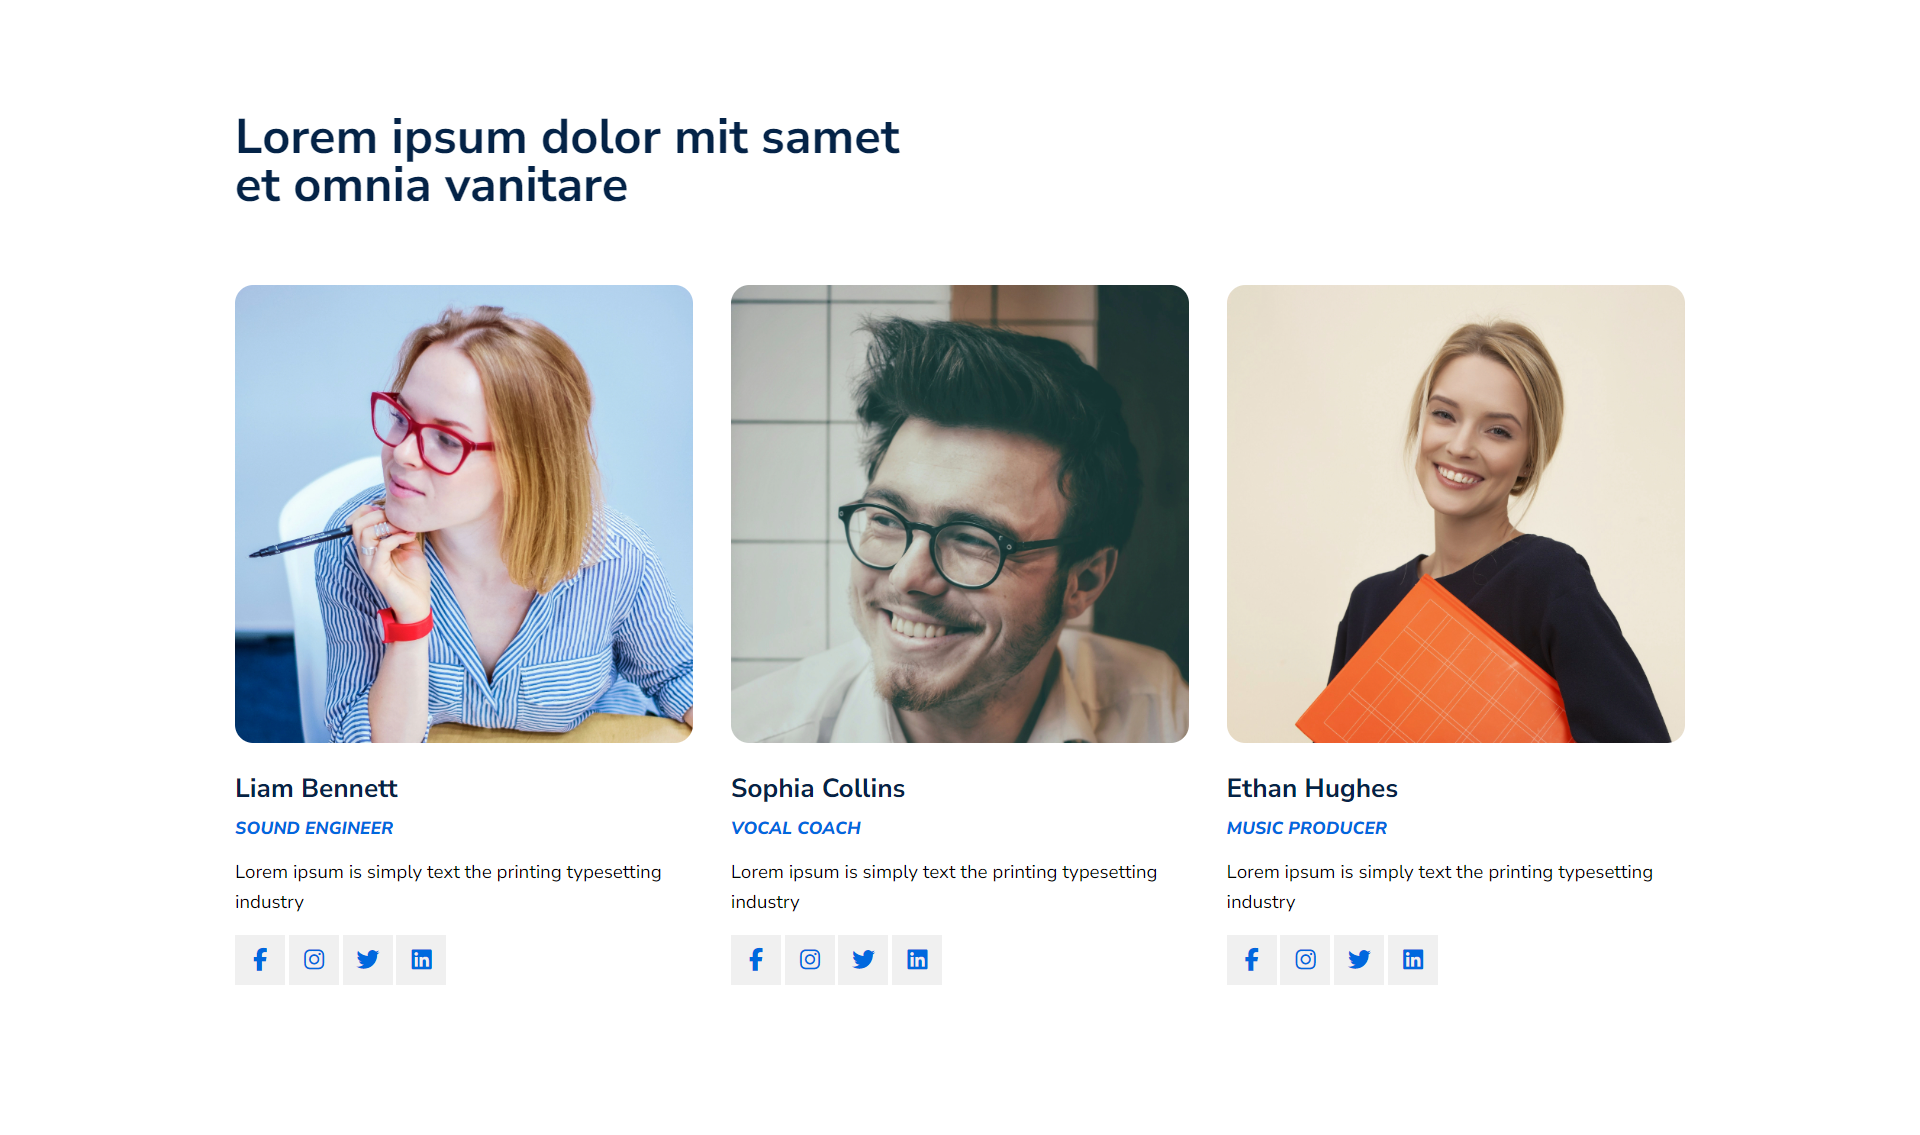1920x1135 pixels.
Task: Open Ethan Hughes's Instagram profile
Action: click(1306, 959)
